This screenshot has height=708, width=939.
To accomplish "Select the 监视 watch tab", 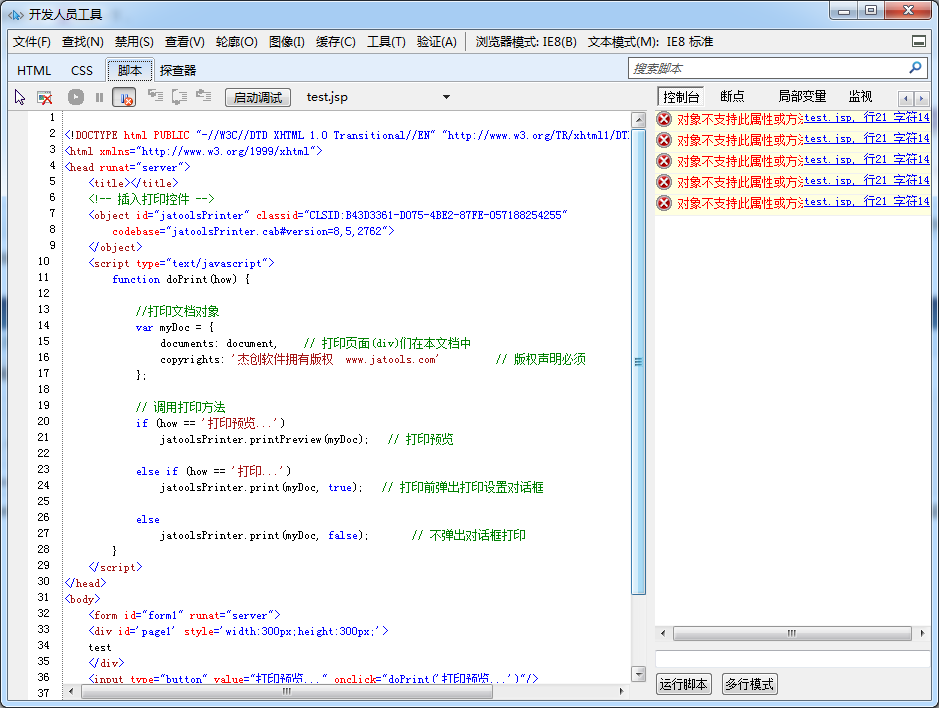I will (860, 96).
